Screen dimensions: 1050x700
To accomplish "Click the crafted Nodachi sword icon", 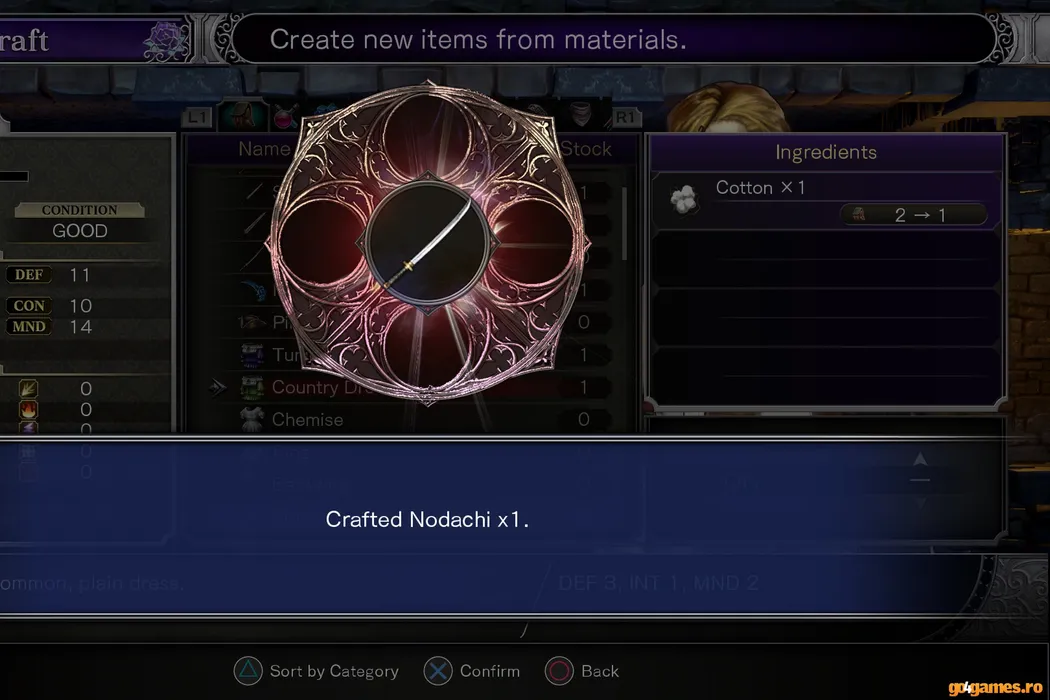I will click(x=427, y=245).
